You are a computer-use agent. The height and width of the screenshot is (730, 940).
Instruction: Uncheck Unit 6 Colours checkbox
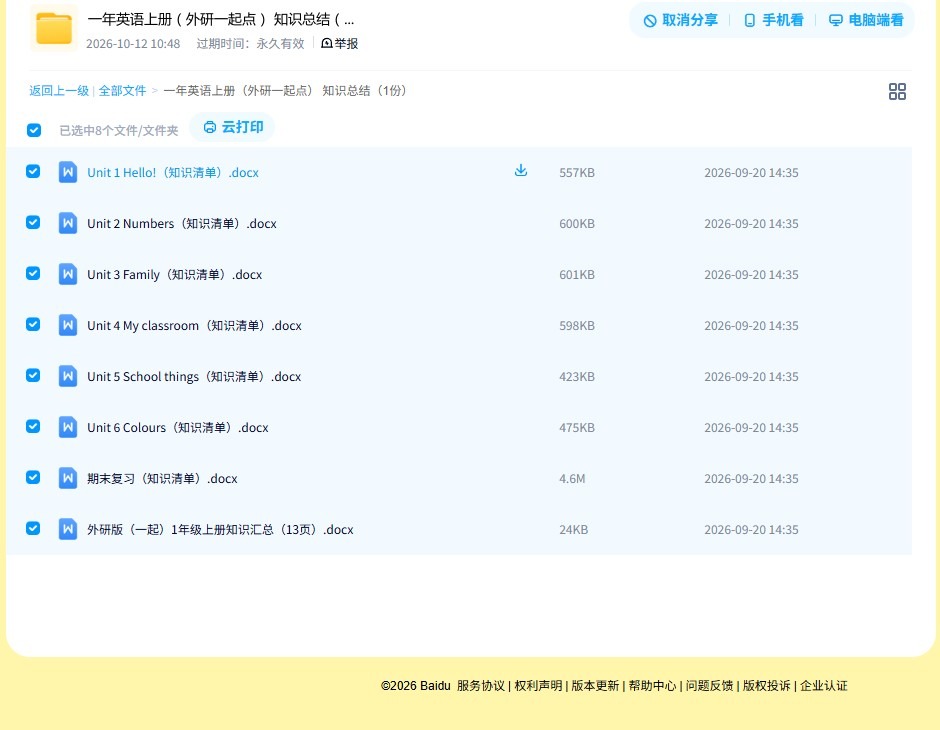pos(33,426)
